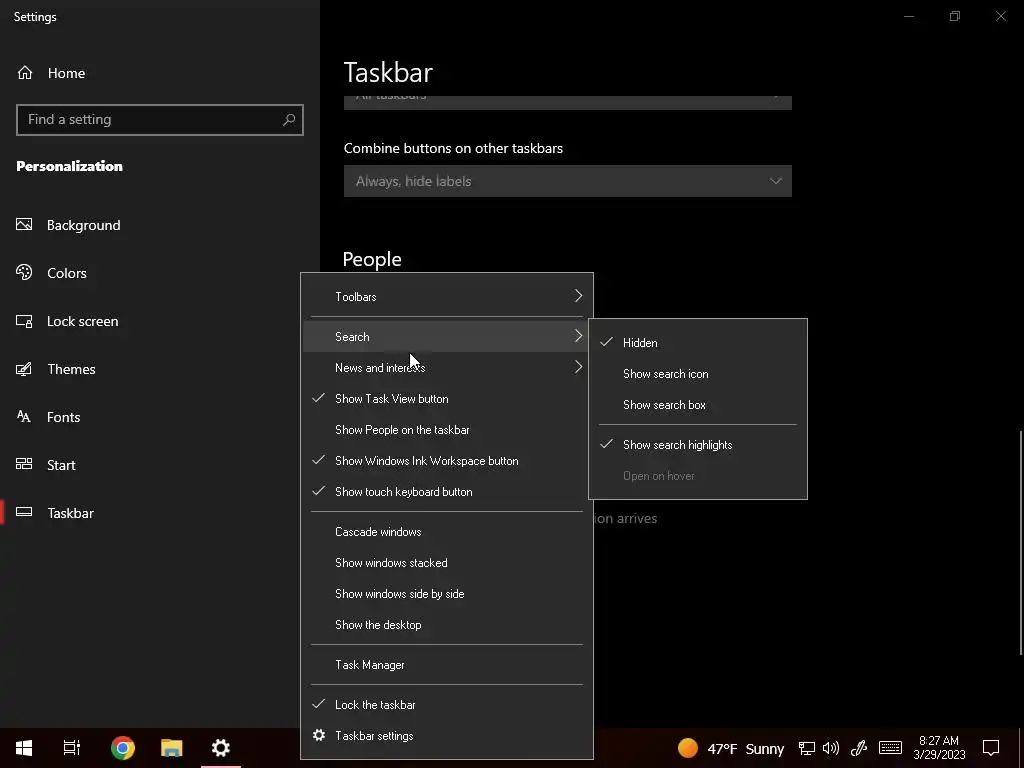Click the touch keyboard tray icon
1024x768 pixels.
pos(890,748)
